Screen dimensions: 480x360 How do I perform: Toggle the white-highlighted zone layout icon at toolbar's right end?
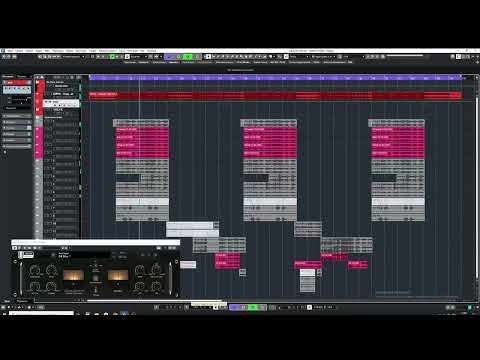(x=458, y=57)
